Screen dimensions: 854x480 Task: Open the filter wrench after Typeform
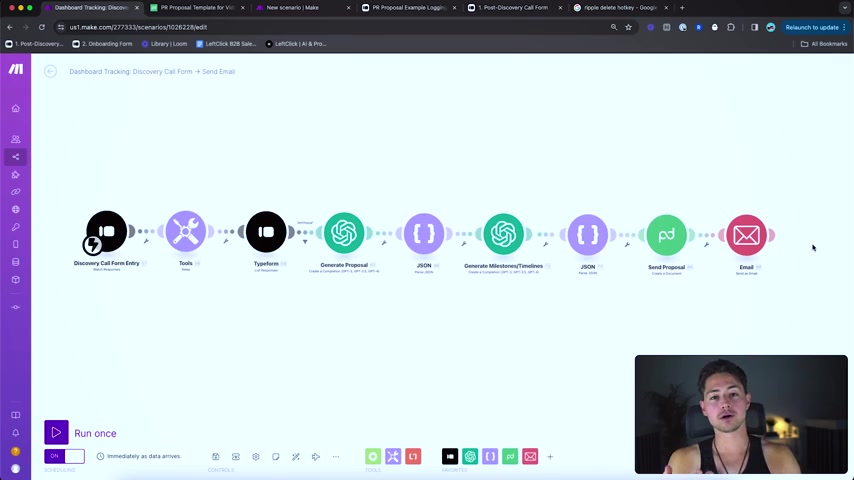305,241
